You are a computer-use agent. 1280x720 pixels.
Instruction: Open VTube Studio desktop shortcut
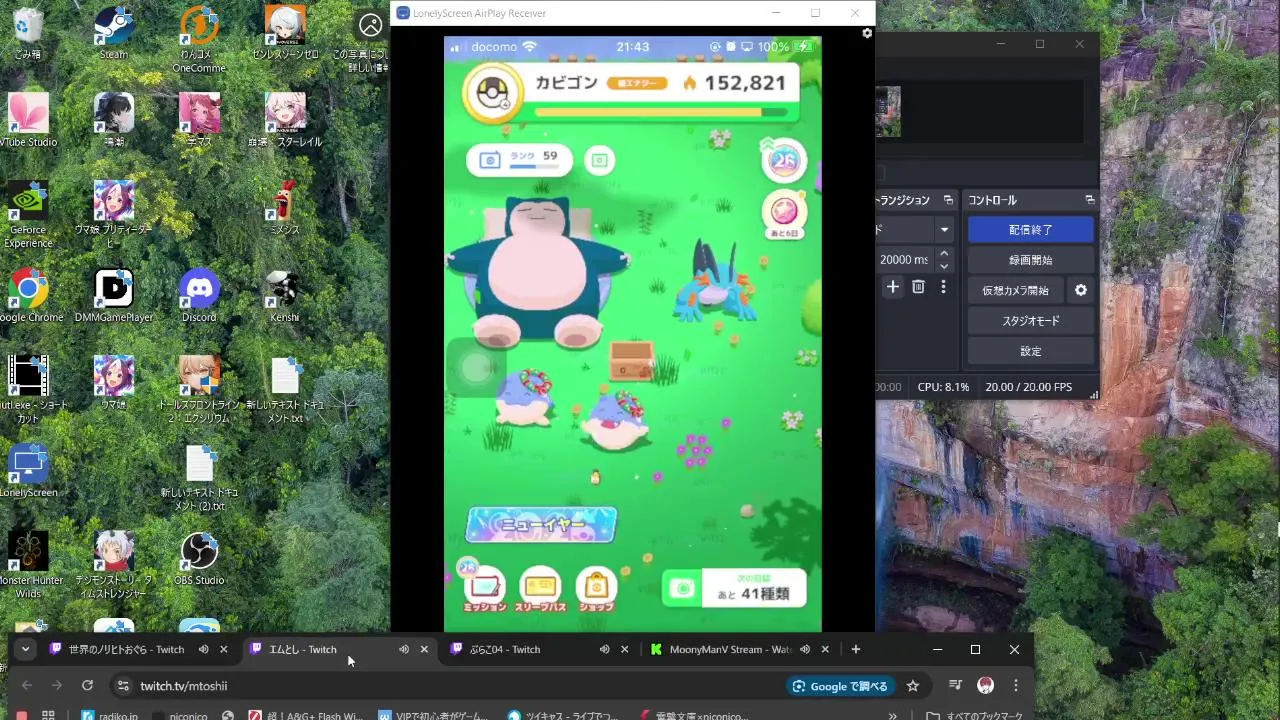click(28, 121)
